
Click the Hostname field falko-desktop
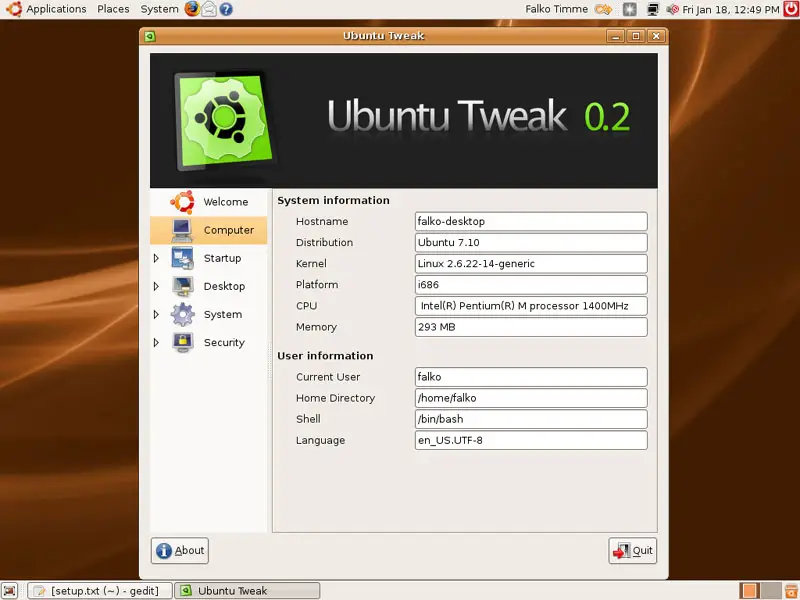531,221
